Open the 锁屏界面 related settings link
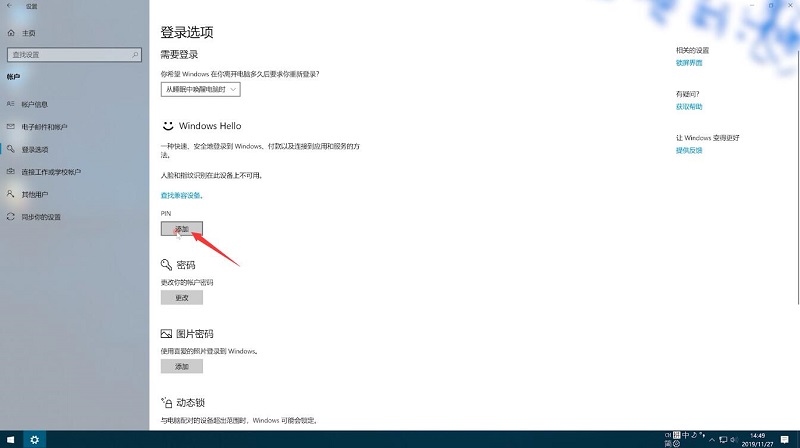The image size is (800, 448). (x=689, y=63)
